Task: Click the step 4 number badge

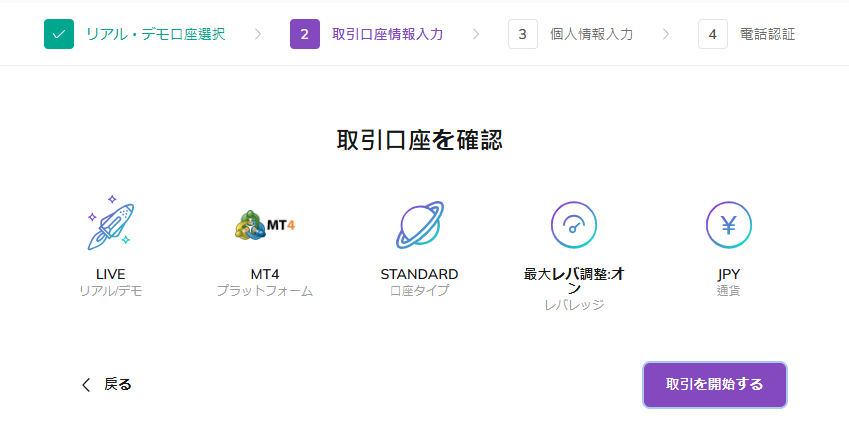Action: (712, 34)
